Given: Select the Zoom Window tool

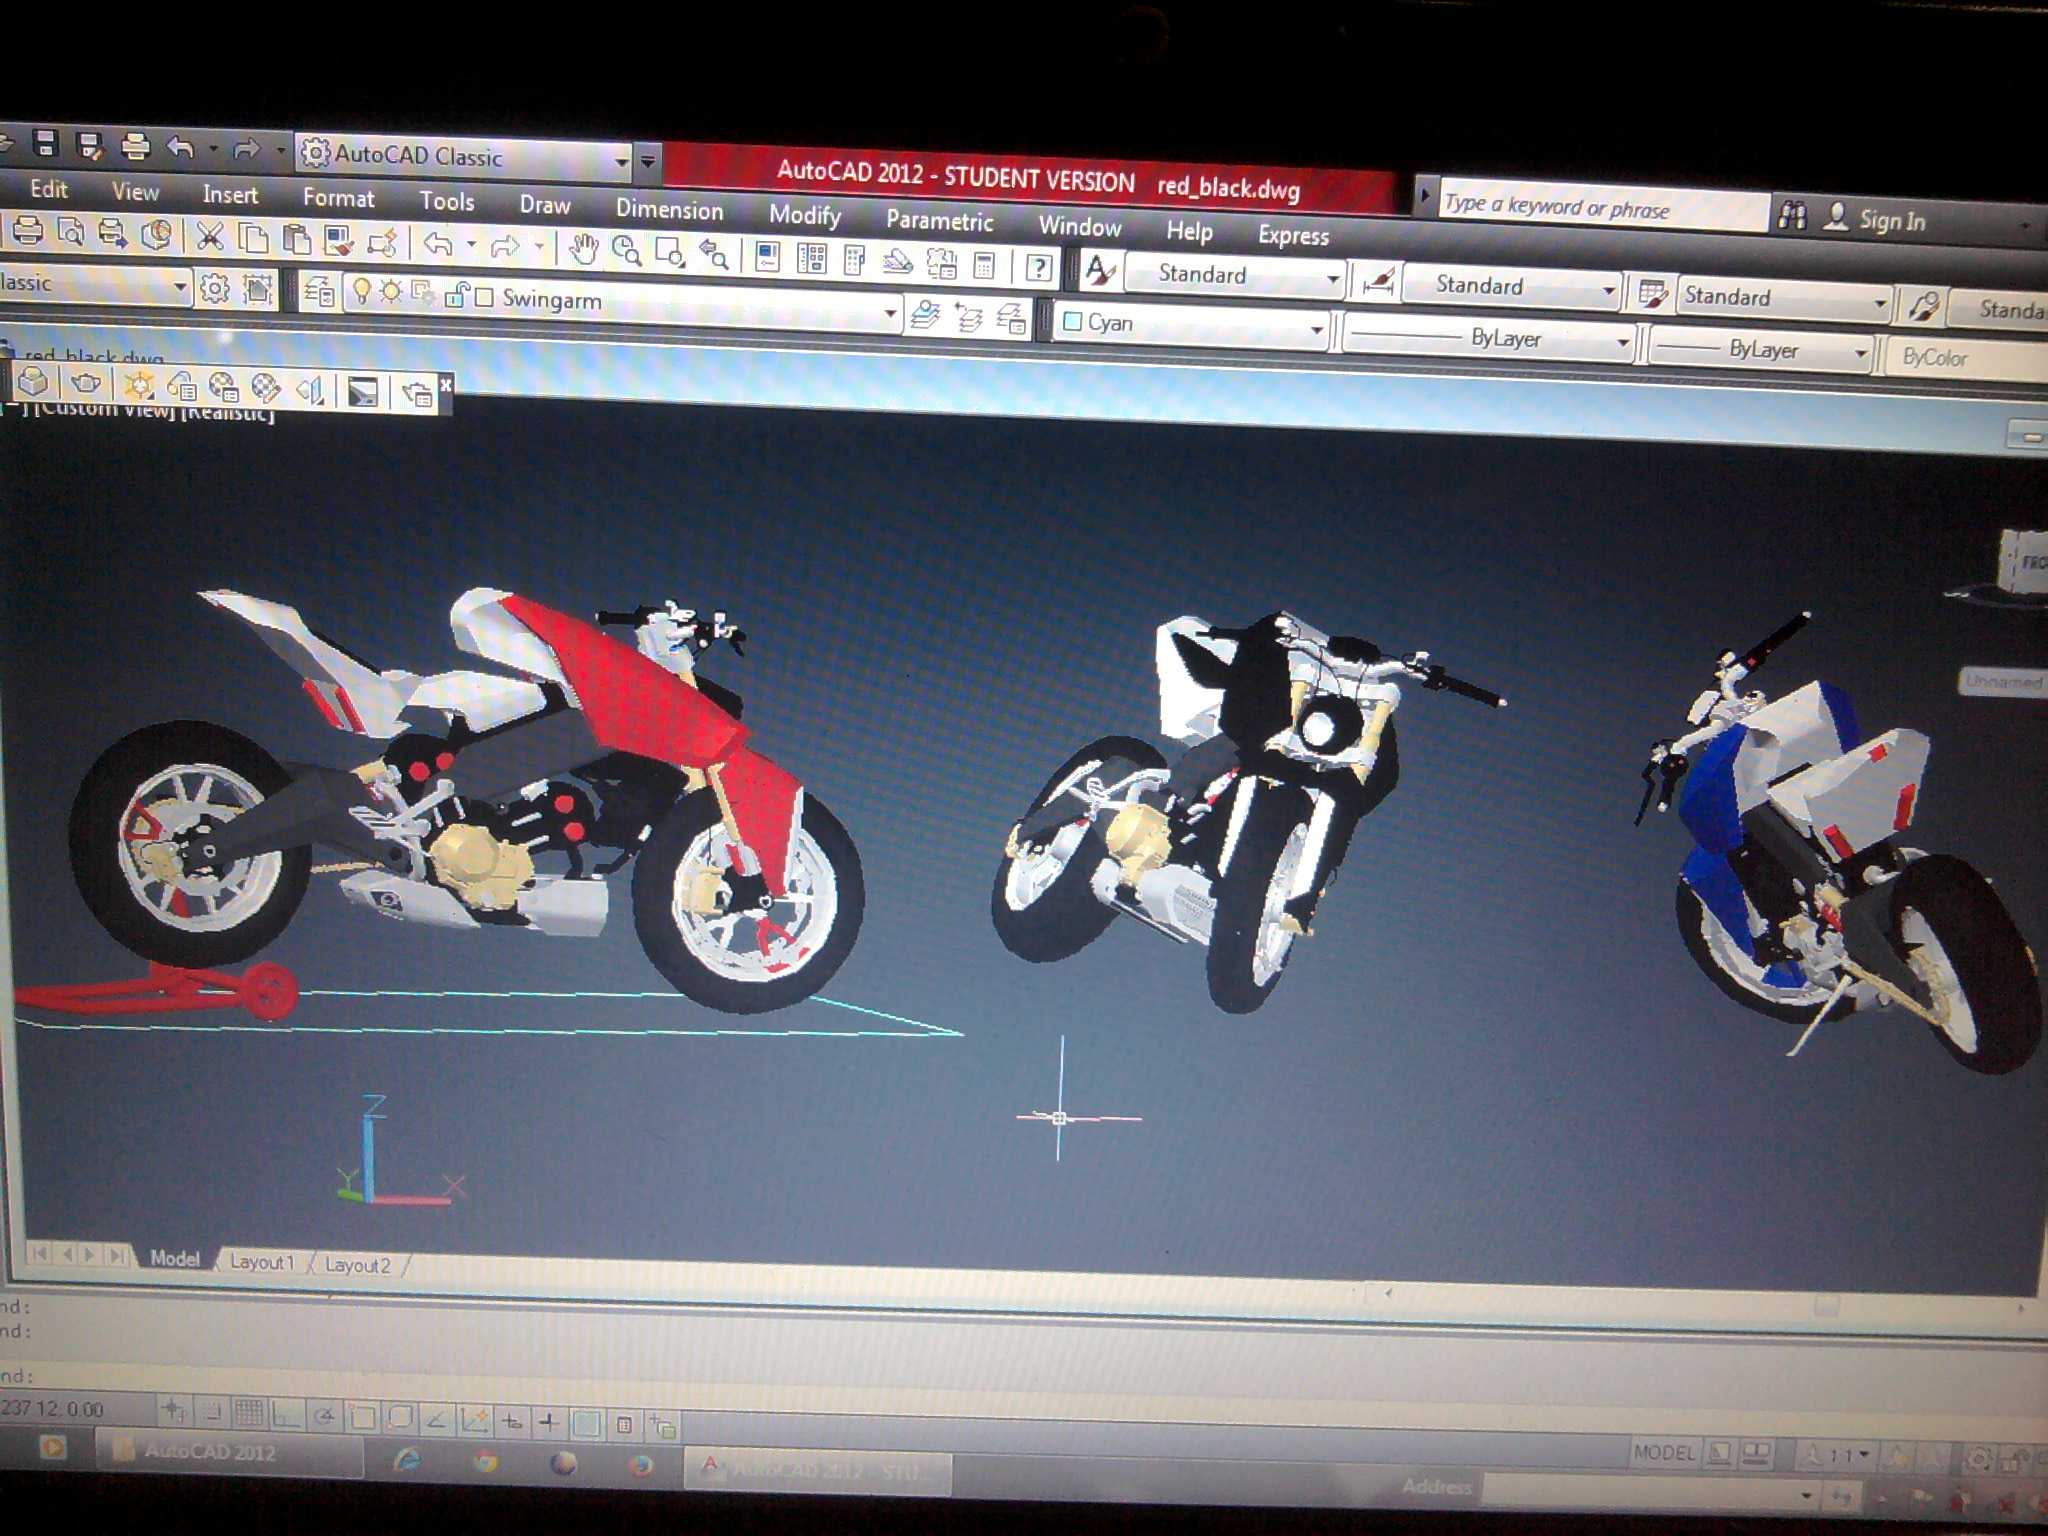Looking at the screenshot, I should click(x=669, y=252).
